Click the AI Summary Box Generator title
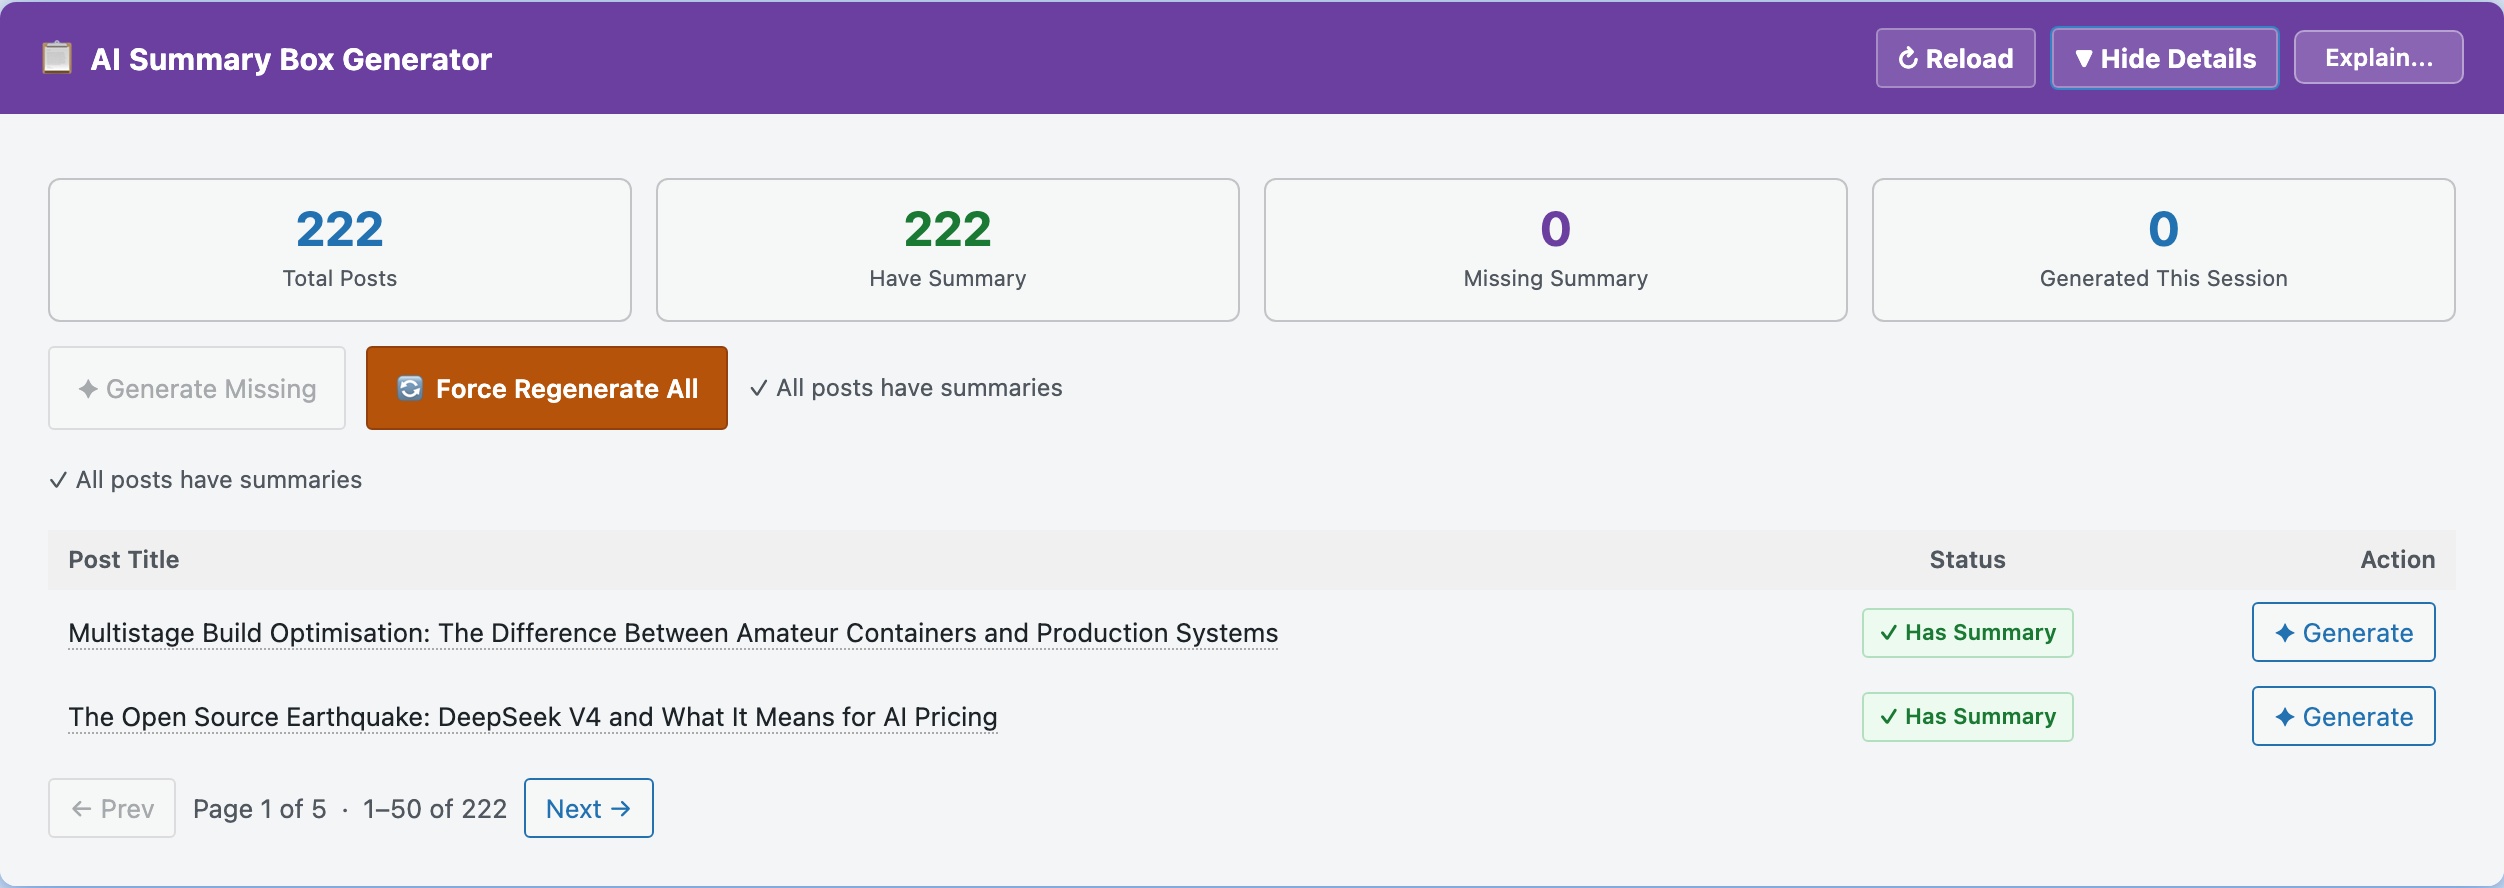 pyautogui.click(x=291, y=59)
